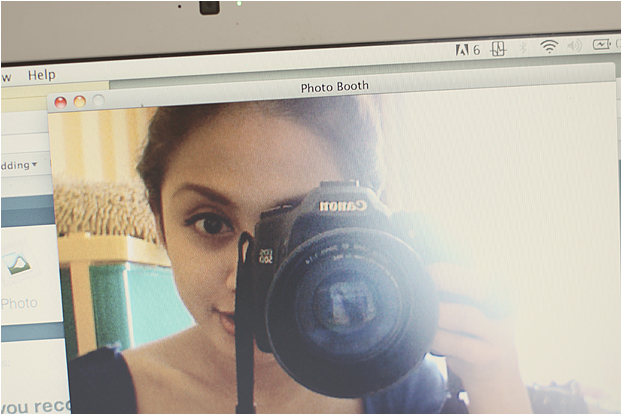Click the Adobe updater menu bar icon
The width and height of the screenshot is (623, 416).
click(x=468, y=50)
